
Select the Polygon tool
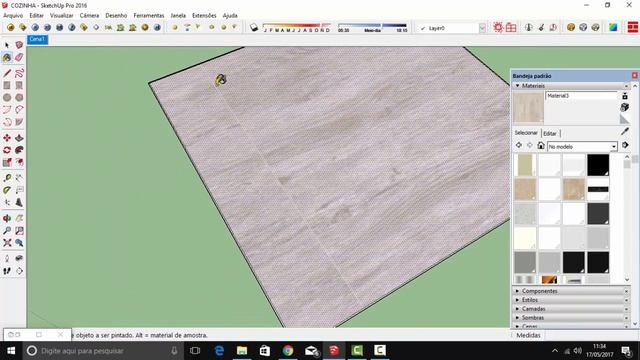coord(19,98)
